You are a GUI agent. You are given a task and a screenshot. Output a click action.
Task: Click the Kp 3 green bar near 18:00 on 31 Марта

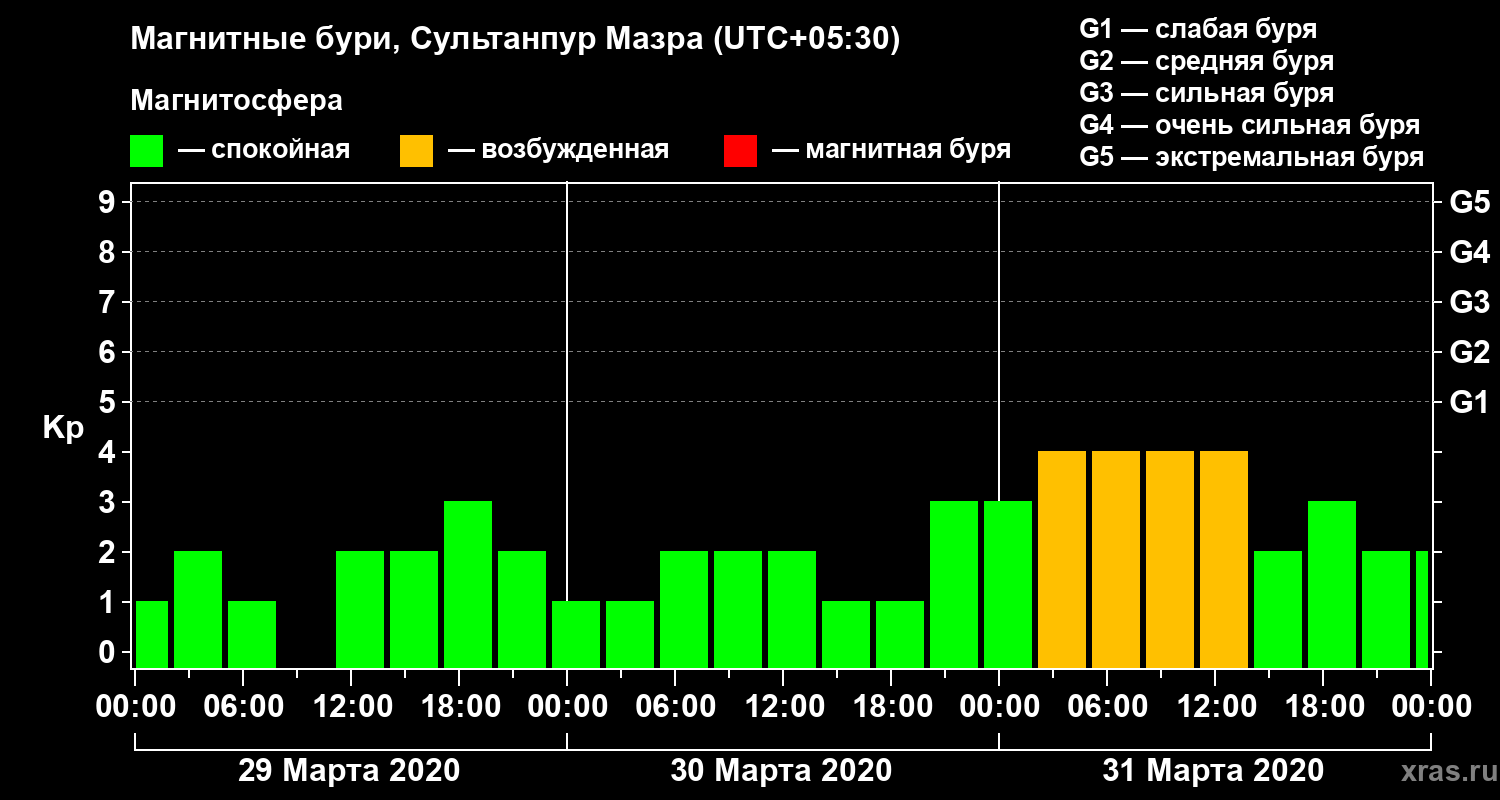point(1332,584)
